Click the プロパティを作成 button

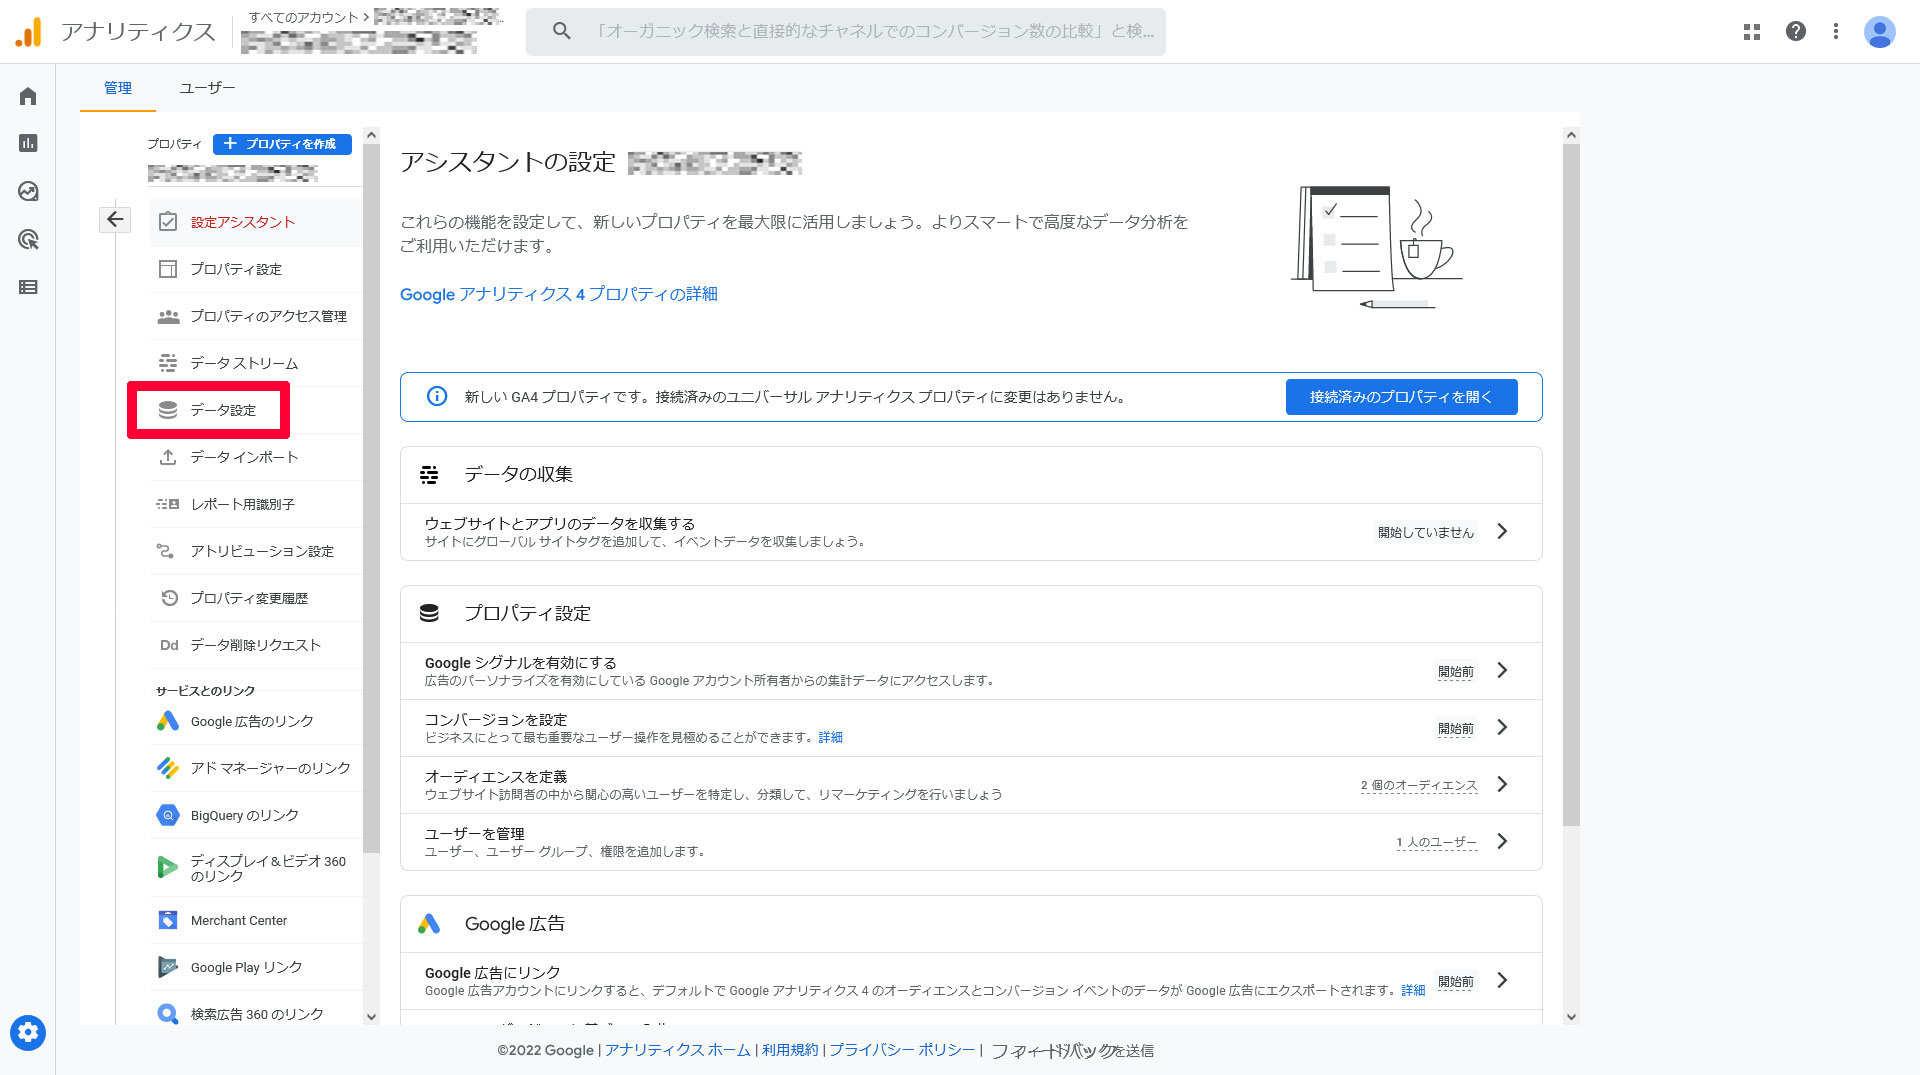[282, 144]
